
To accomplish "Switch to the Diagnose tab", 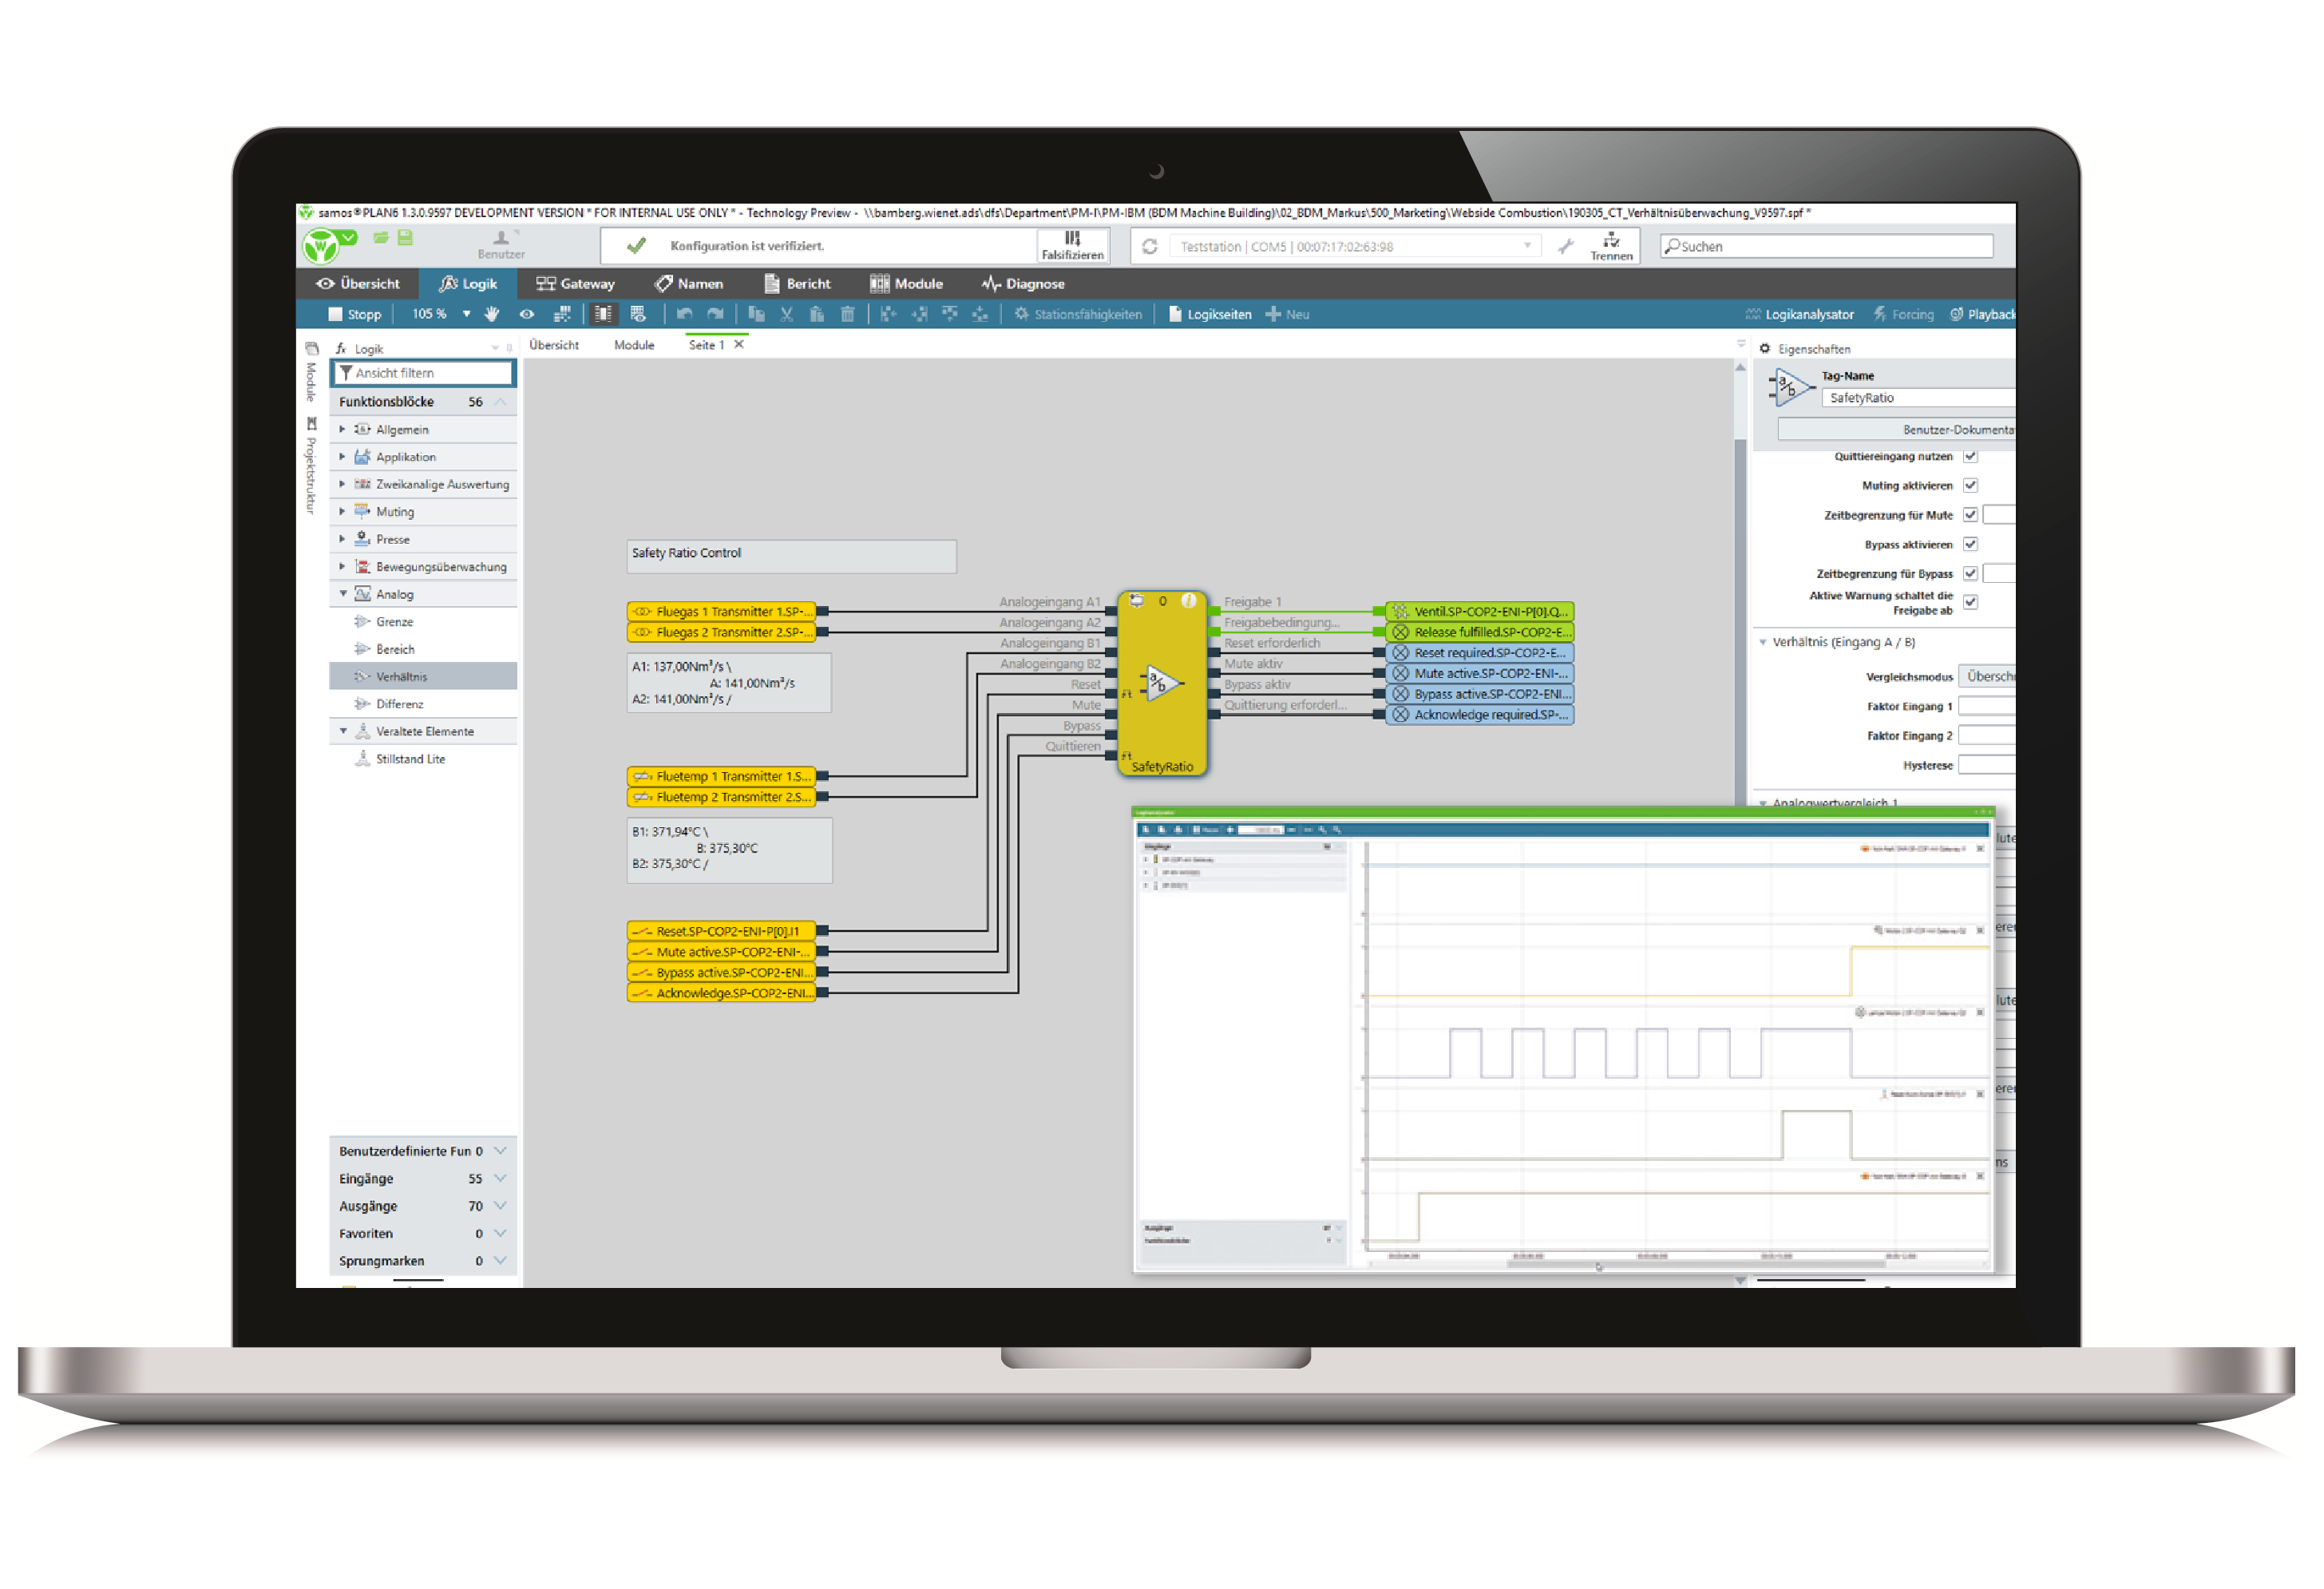I will point(1023,284).
